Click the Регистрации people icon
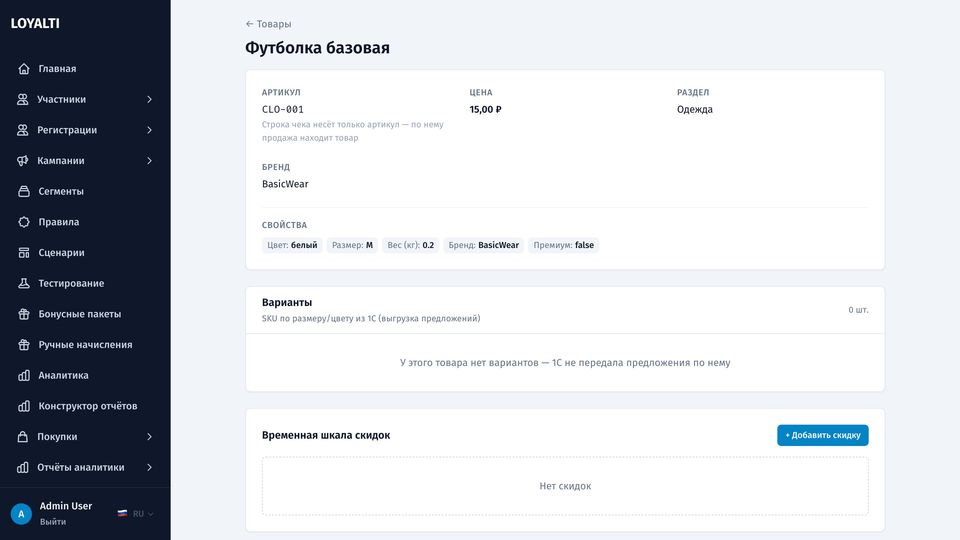Screen dimensions: 960x540 click(x=23, y=130)
